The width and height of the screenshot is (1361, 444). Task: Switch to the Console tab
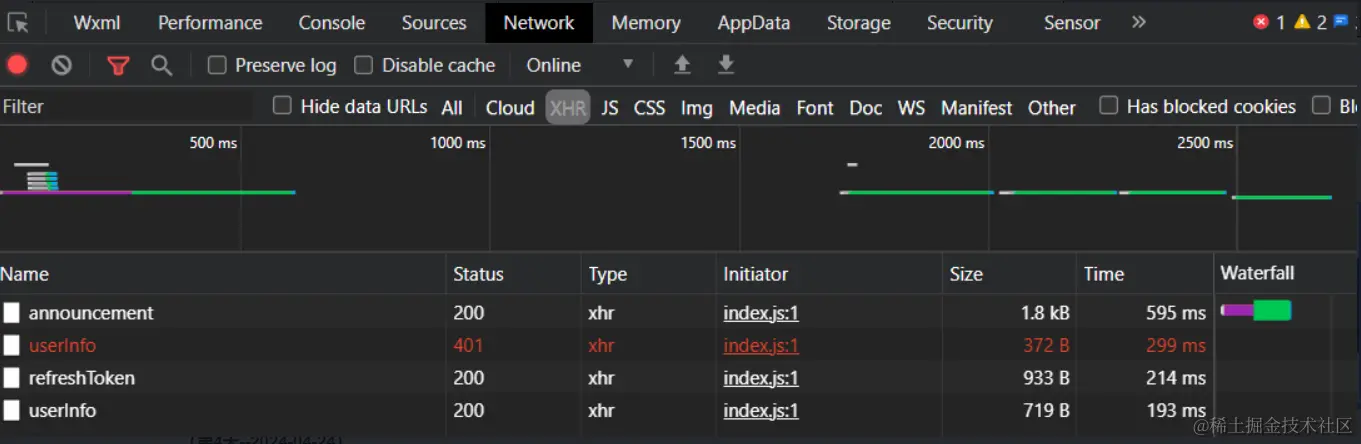(x=332, y=23)
